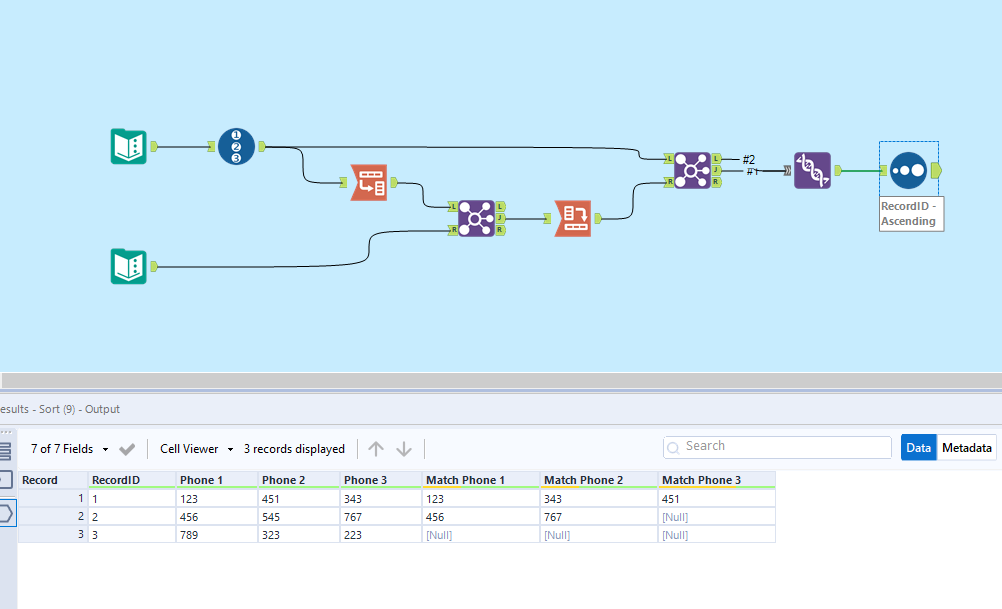The width and height of the screenshot is (1002, 609).
Task: Select the purple Sort tool
Action: [812, 170]
